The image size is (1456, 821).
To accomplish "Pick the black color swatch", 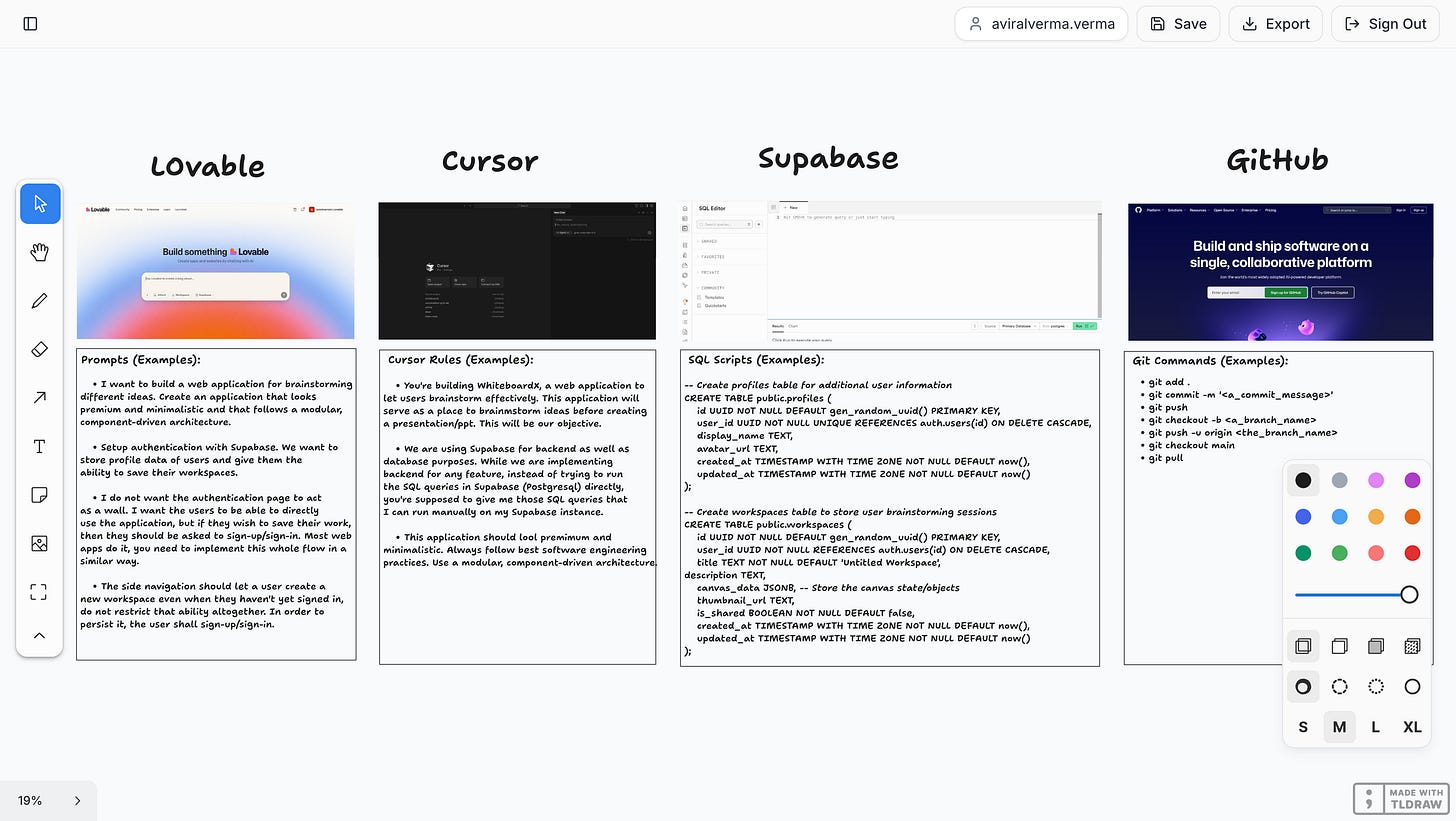I will [x=1303, y=480].
